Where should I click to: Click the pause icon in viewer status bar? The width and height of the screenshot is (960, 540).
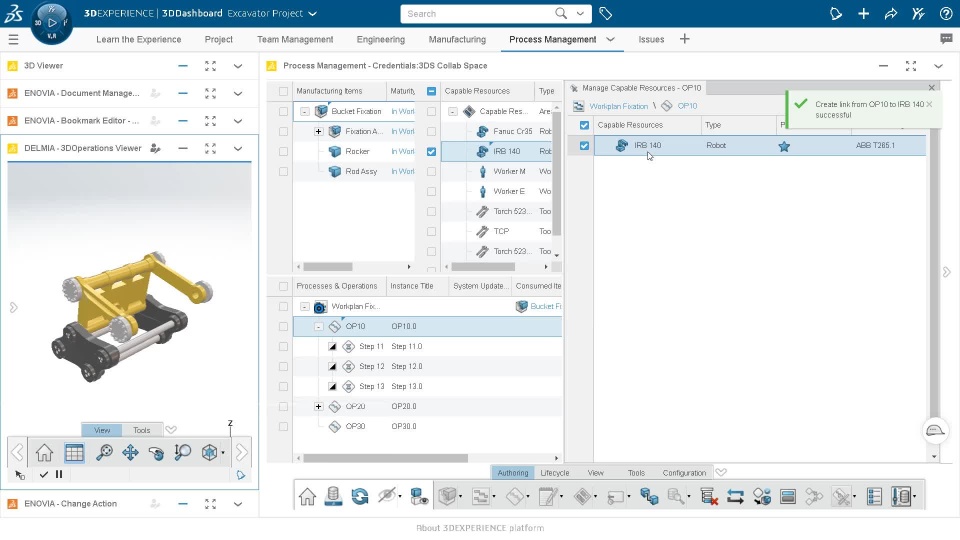tap(59, 474)
